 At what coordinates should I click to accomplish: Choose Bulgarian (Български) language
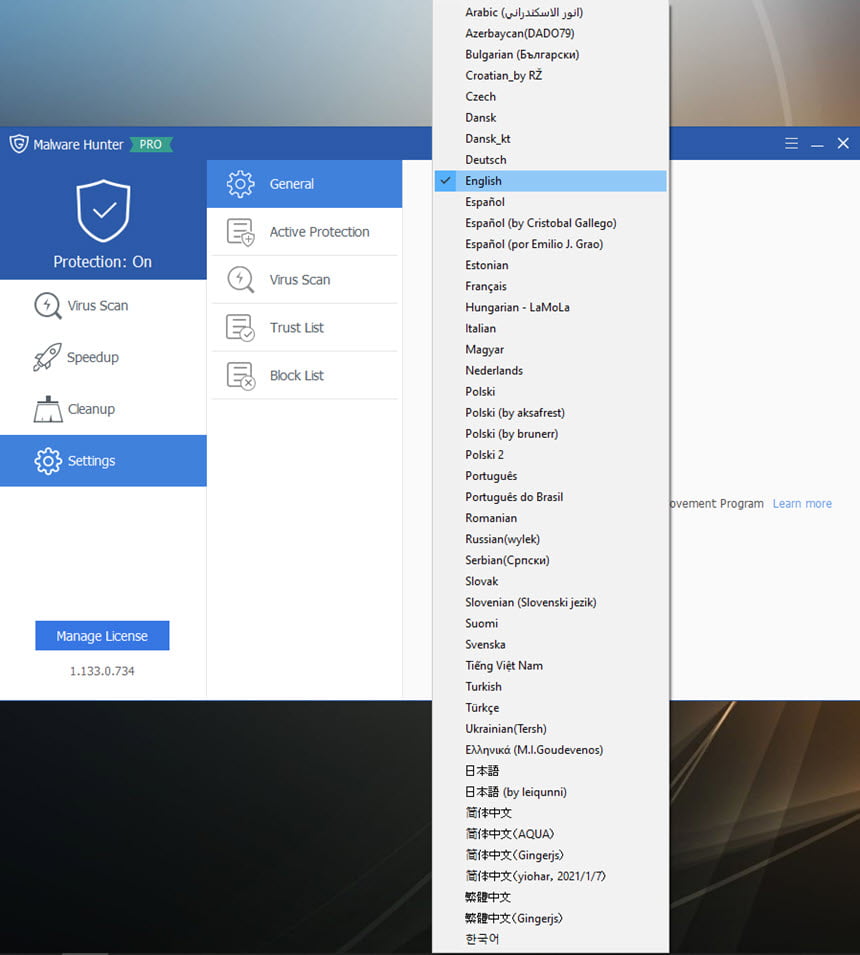click(x=551, y=55)
